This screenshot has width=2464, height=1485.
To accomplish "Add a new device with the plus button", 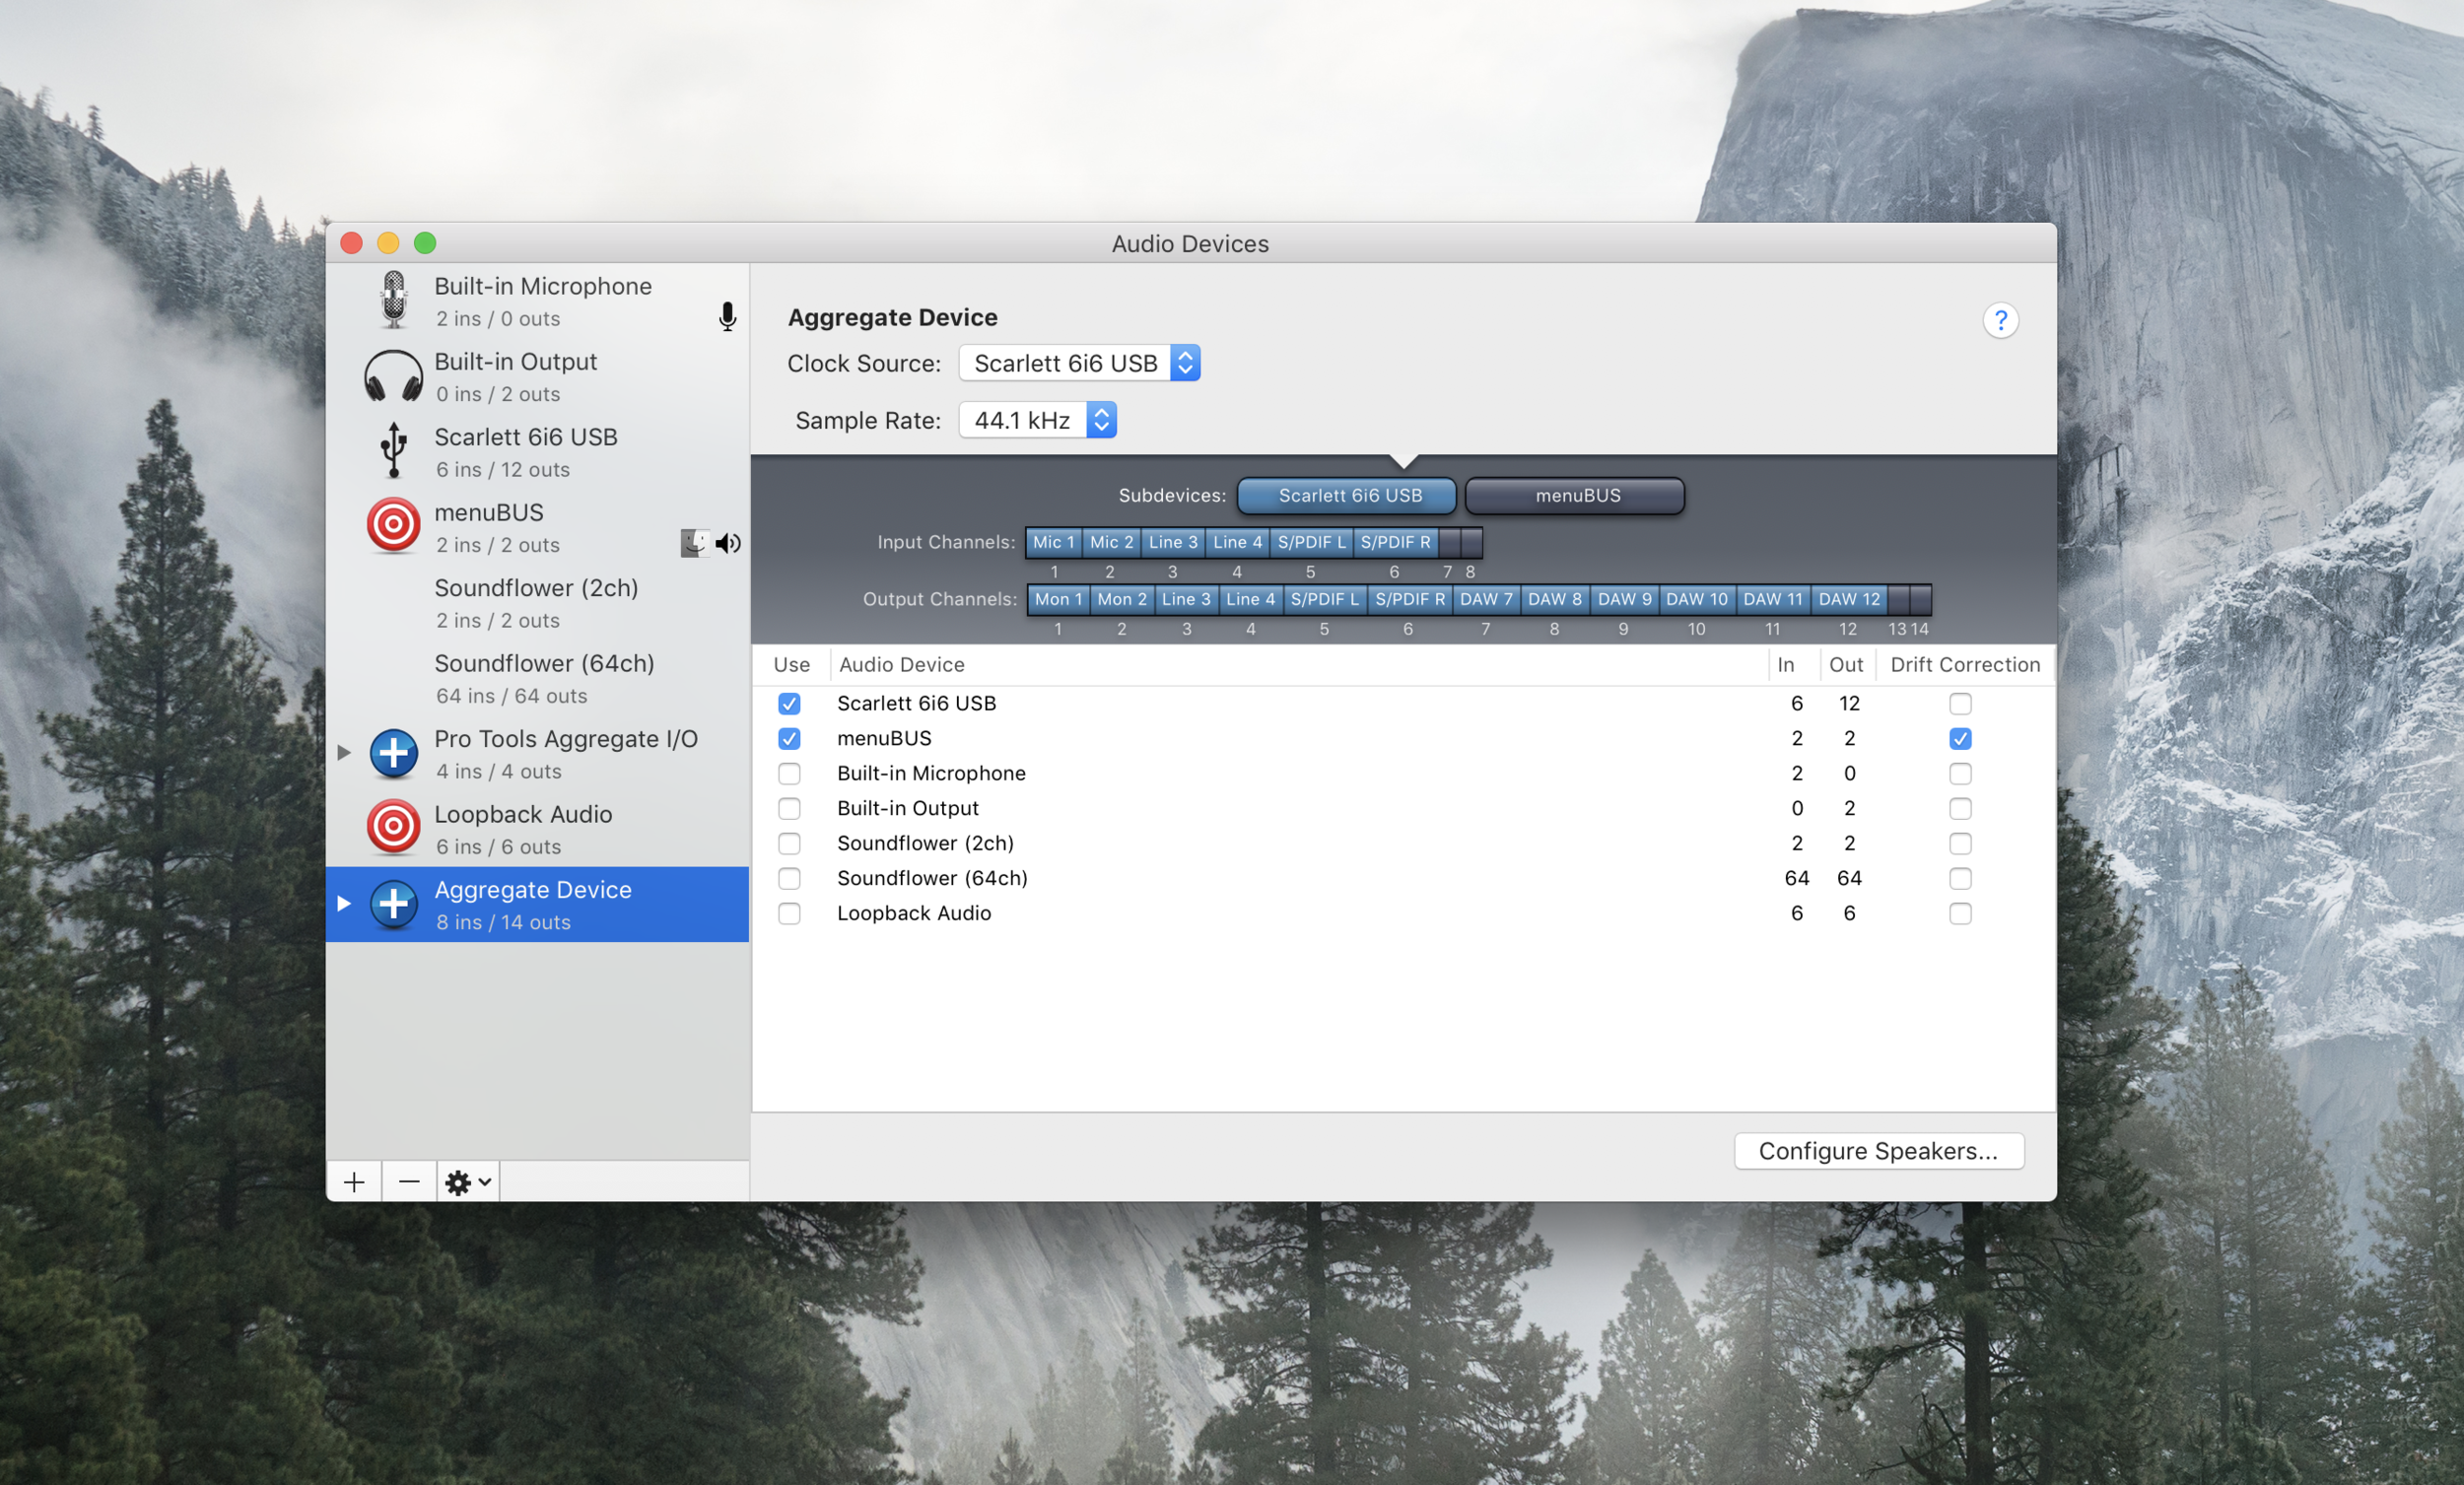I will [x=354, y=1182].
